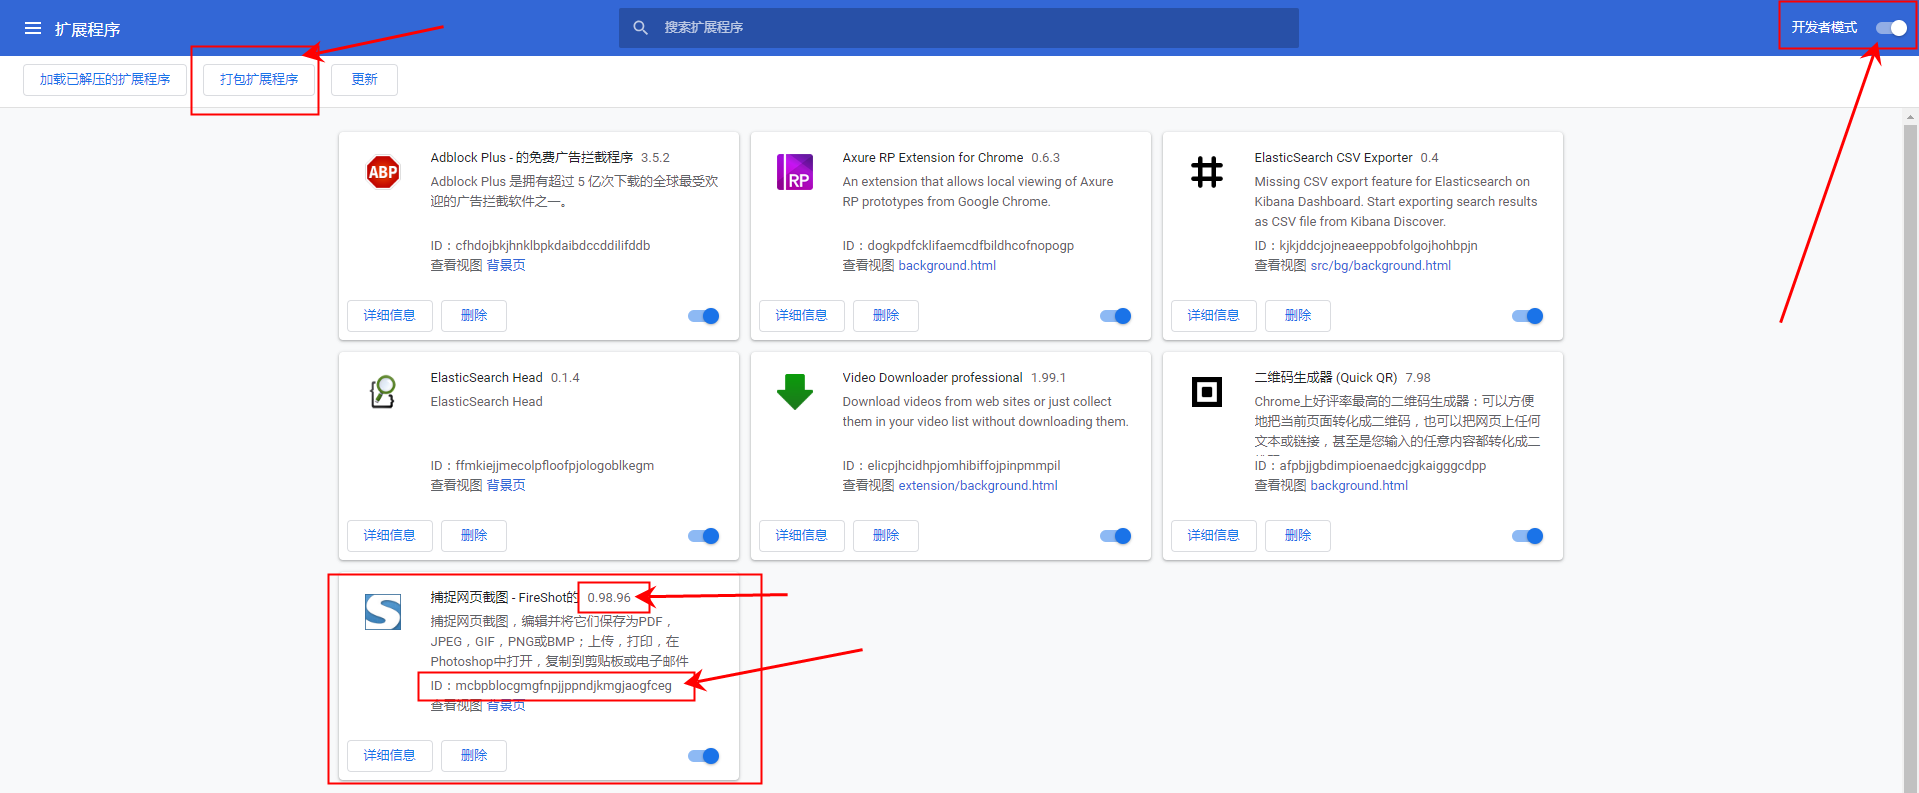Toggle developer mode switch
Image resolution: width=1919 pixels, height=793 pixels.
[x=1891, y=28]
